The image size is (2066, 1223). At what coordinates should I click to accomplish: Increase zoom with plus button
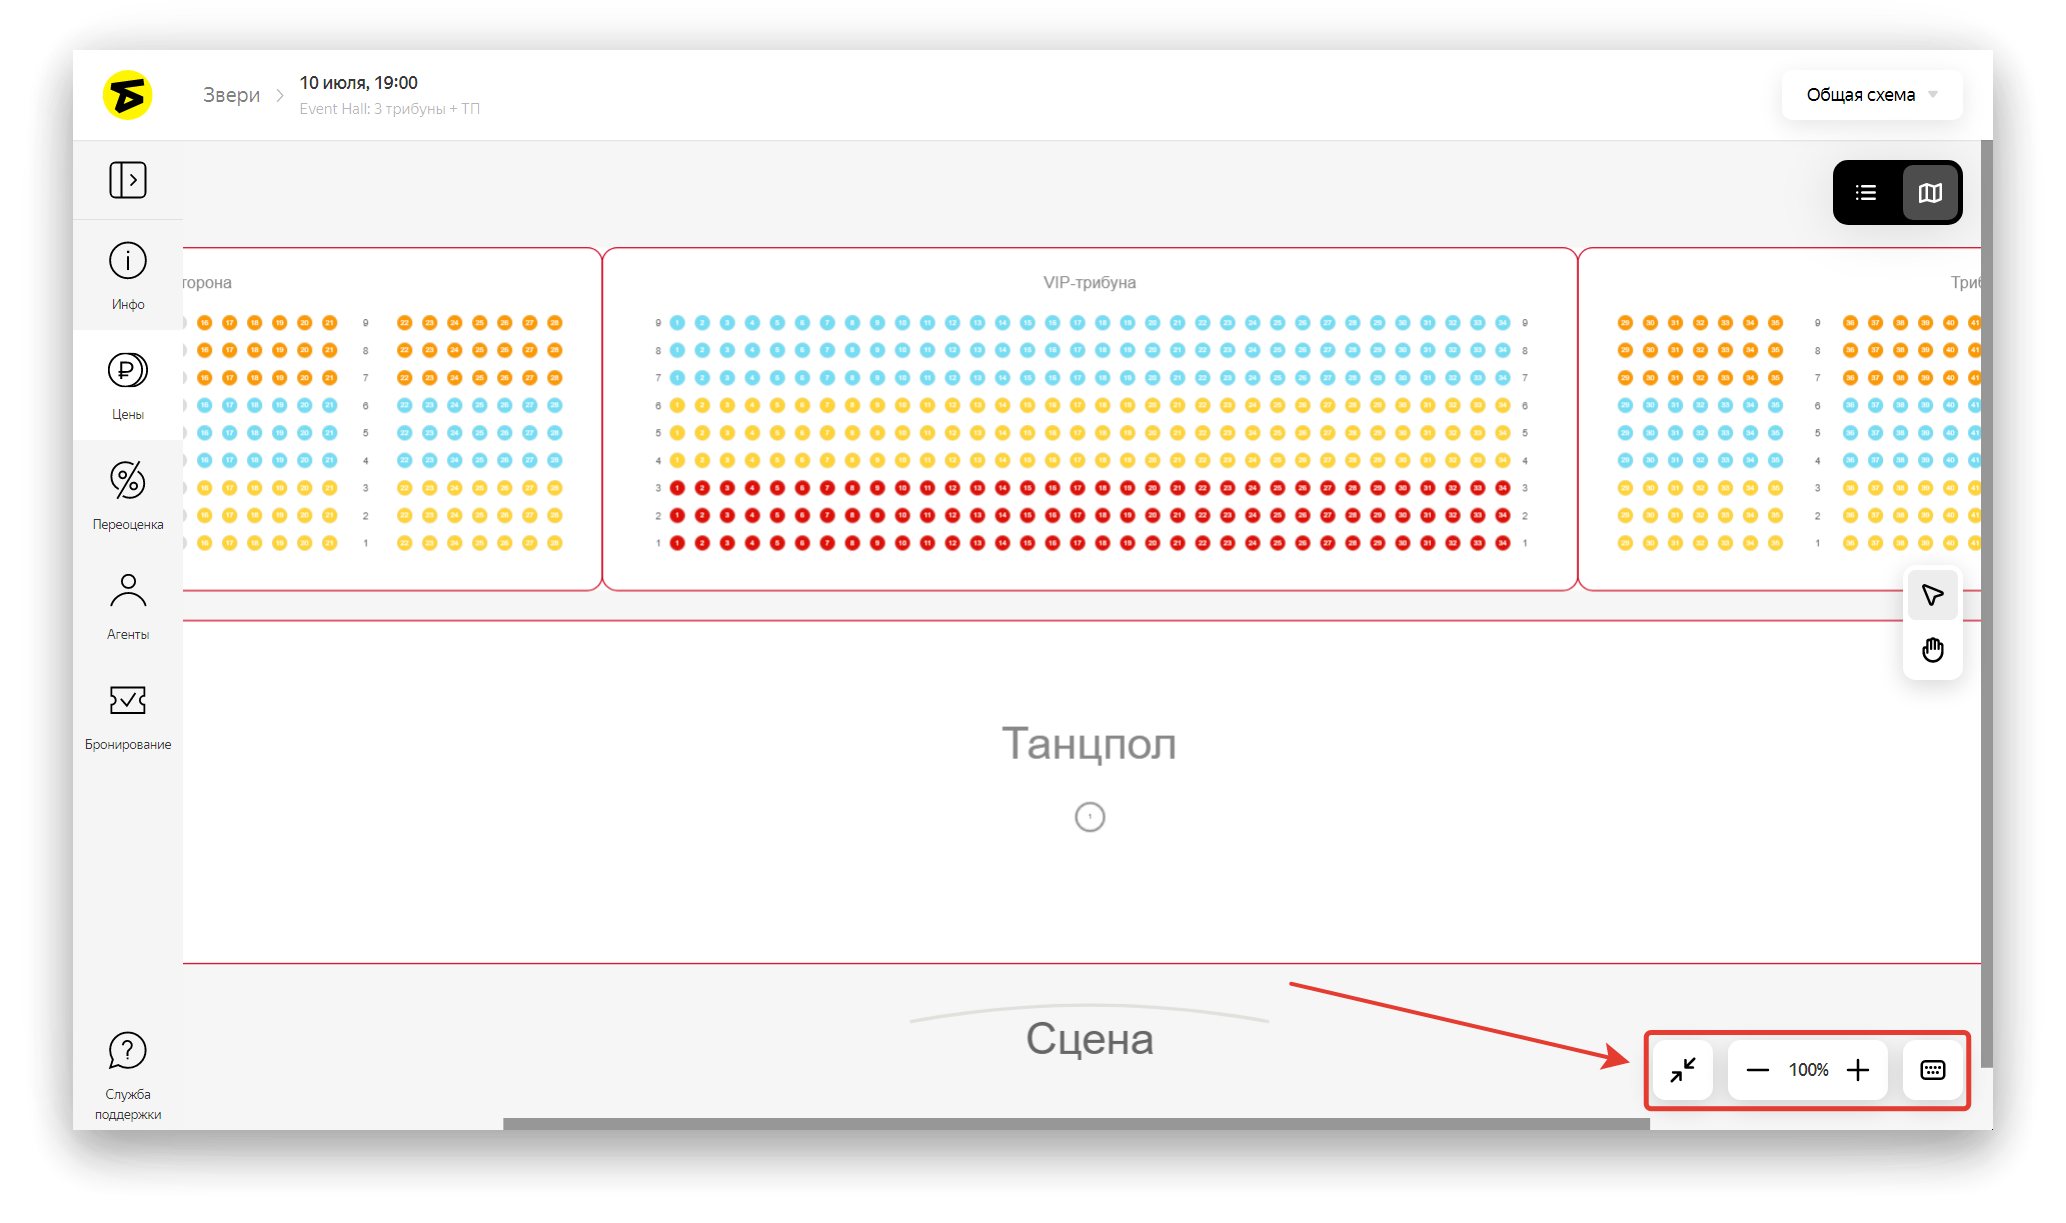1858,1070
